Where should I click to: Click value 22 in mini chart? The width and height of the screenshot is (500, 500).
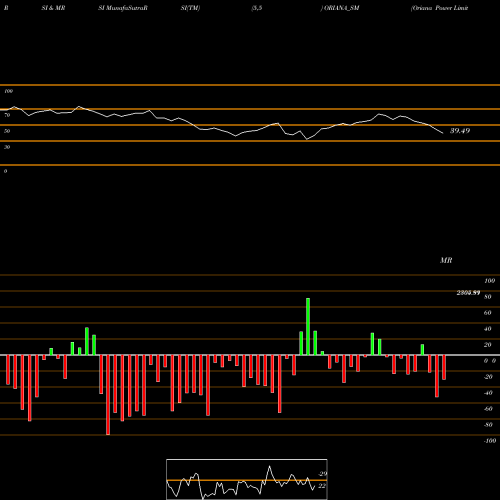[x=322, y=486]
